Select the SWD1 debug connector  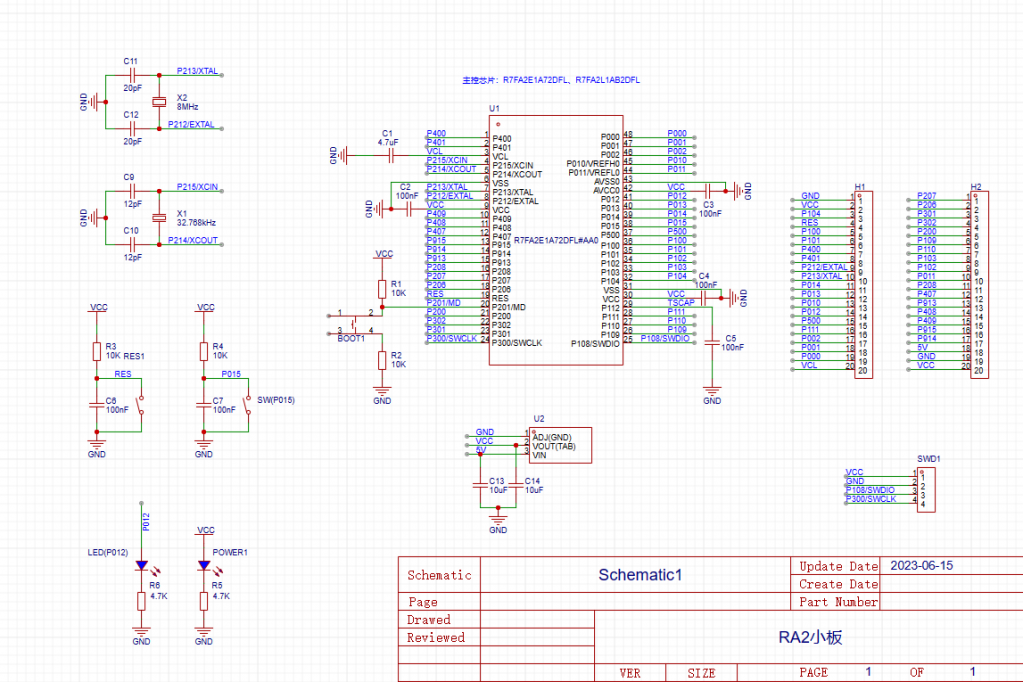(x=926, y=489)
